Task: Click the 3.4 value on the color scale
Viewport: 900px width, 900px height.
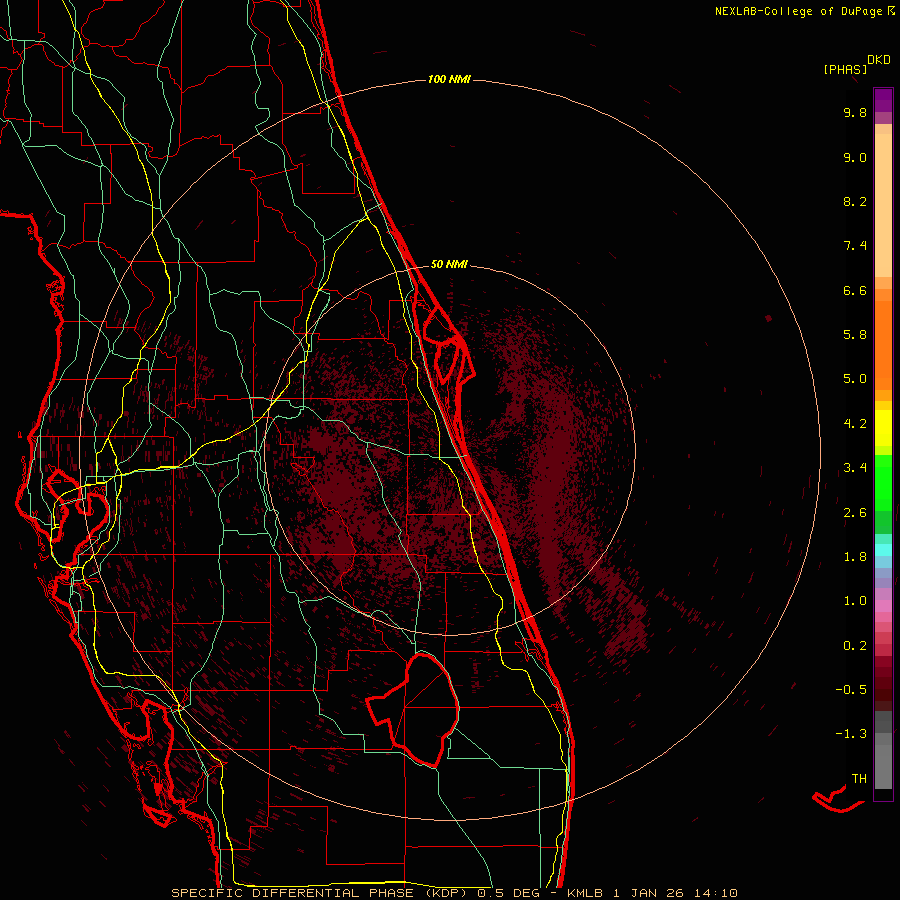Action: click(x=855, y=468)
